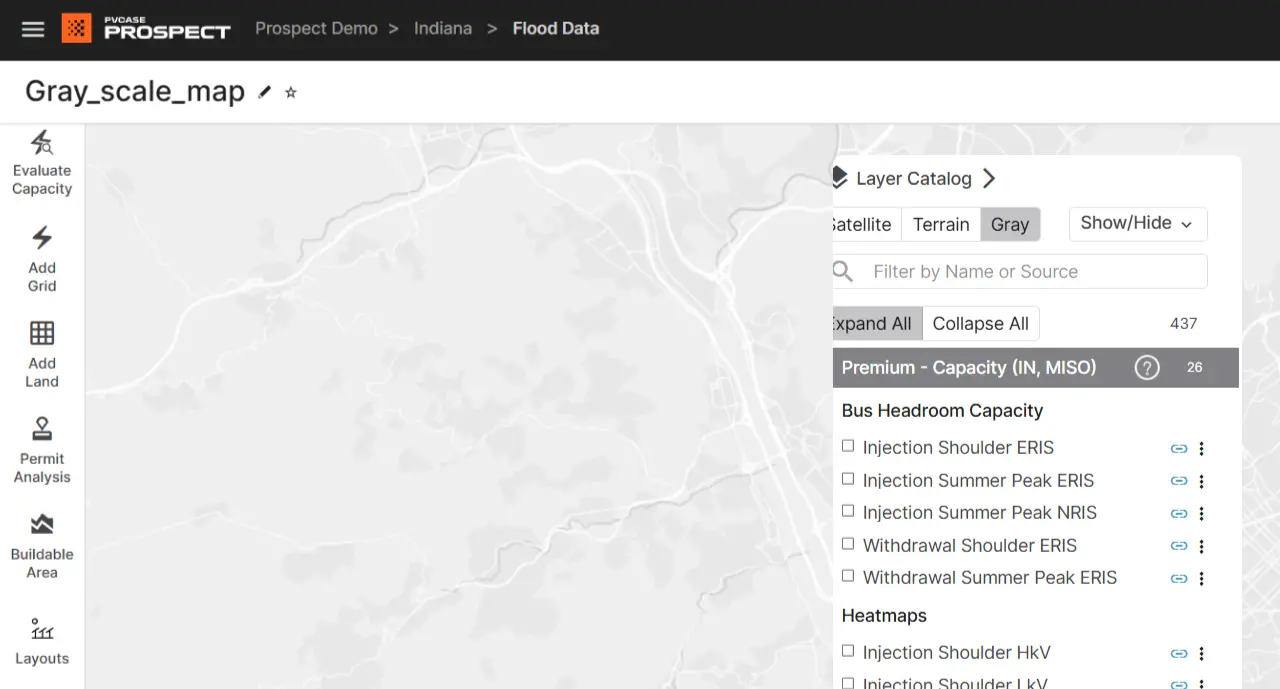Go to Indiana in the breadcrumb

click(443, 28)
